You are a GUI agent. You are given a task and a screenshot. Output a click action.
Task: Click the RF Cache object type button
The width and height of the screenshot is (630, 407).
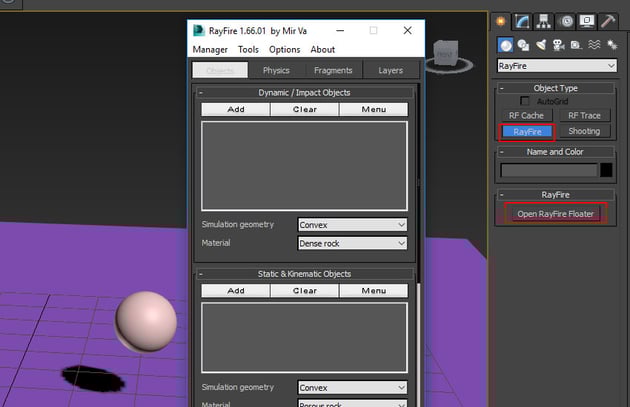526,116
